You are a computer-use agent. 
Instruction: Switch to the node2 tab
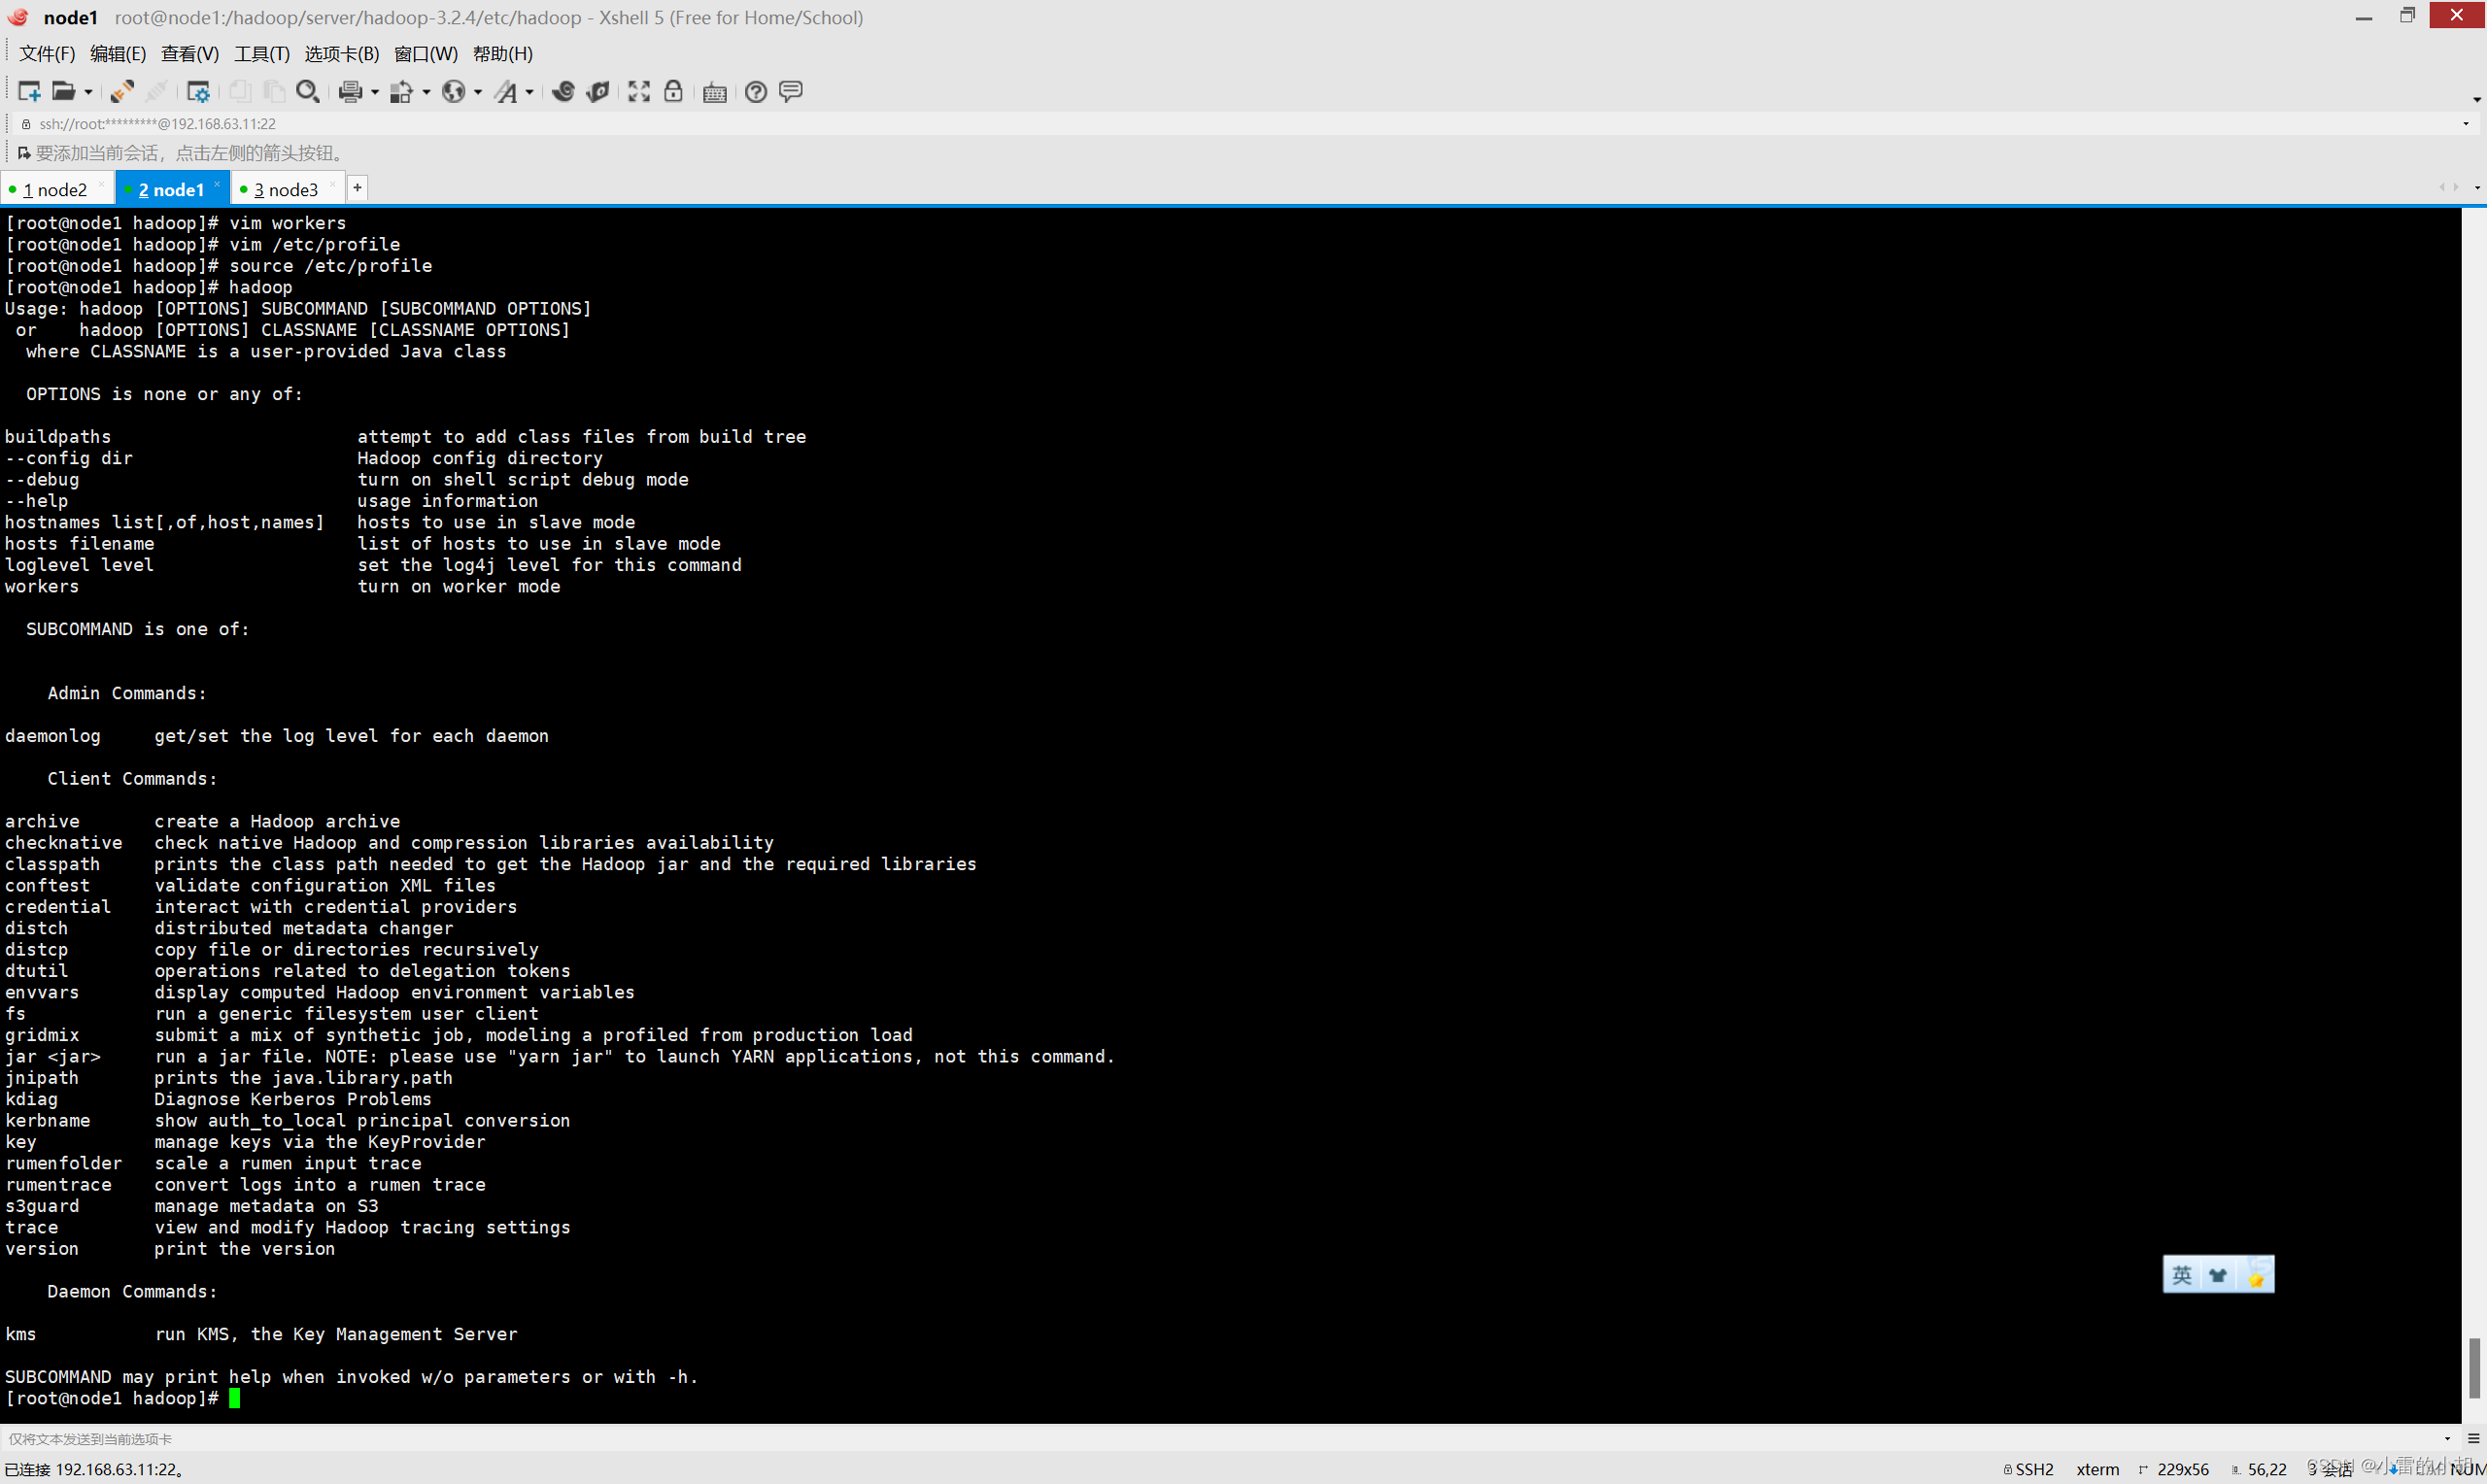[55, 190]
